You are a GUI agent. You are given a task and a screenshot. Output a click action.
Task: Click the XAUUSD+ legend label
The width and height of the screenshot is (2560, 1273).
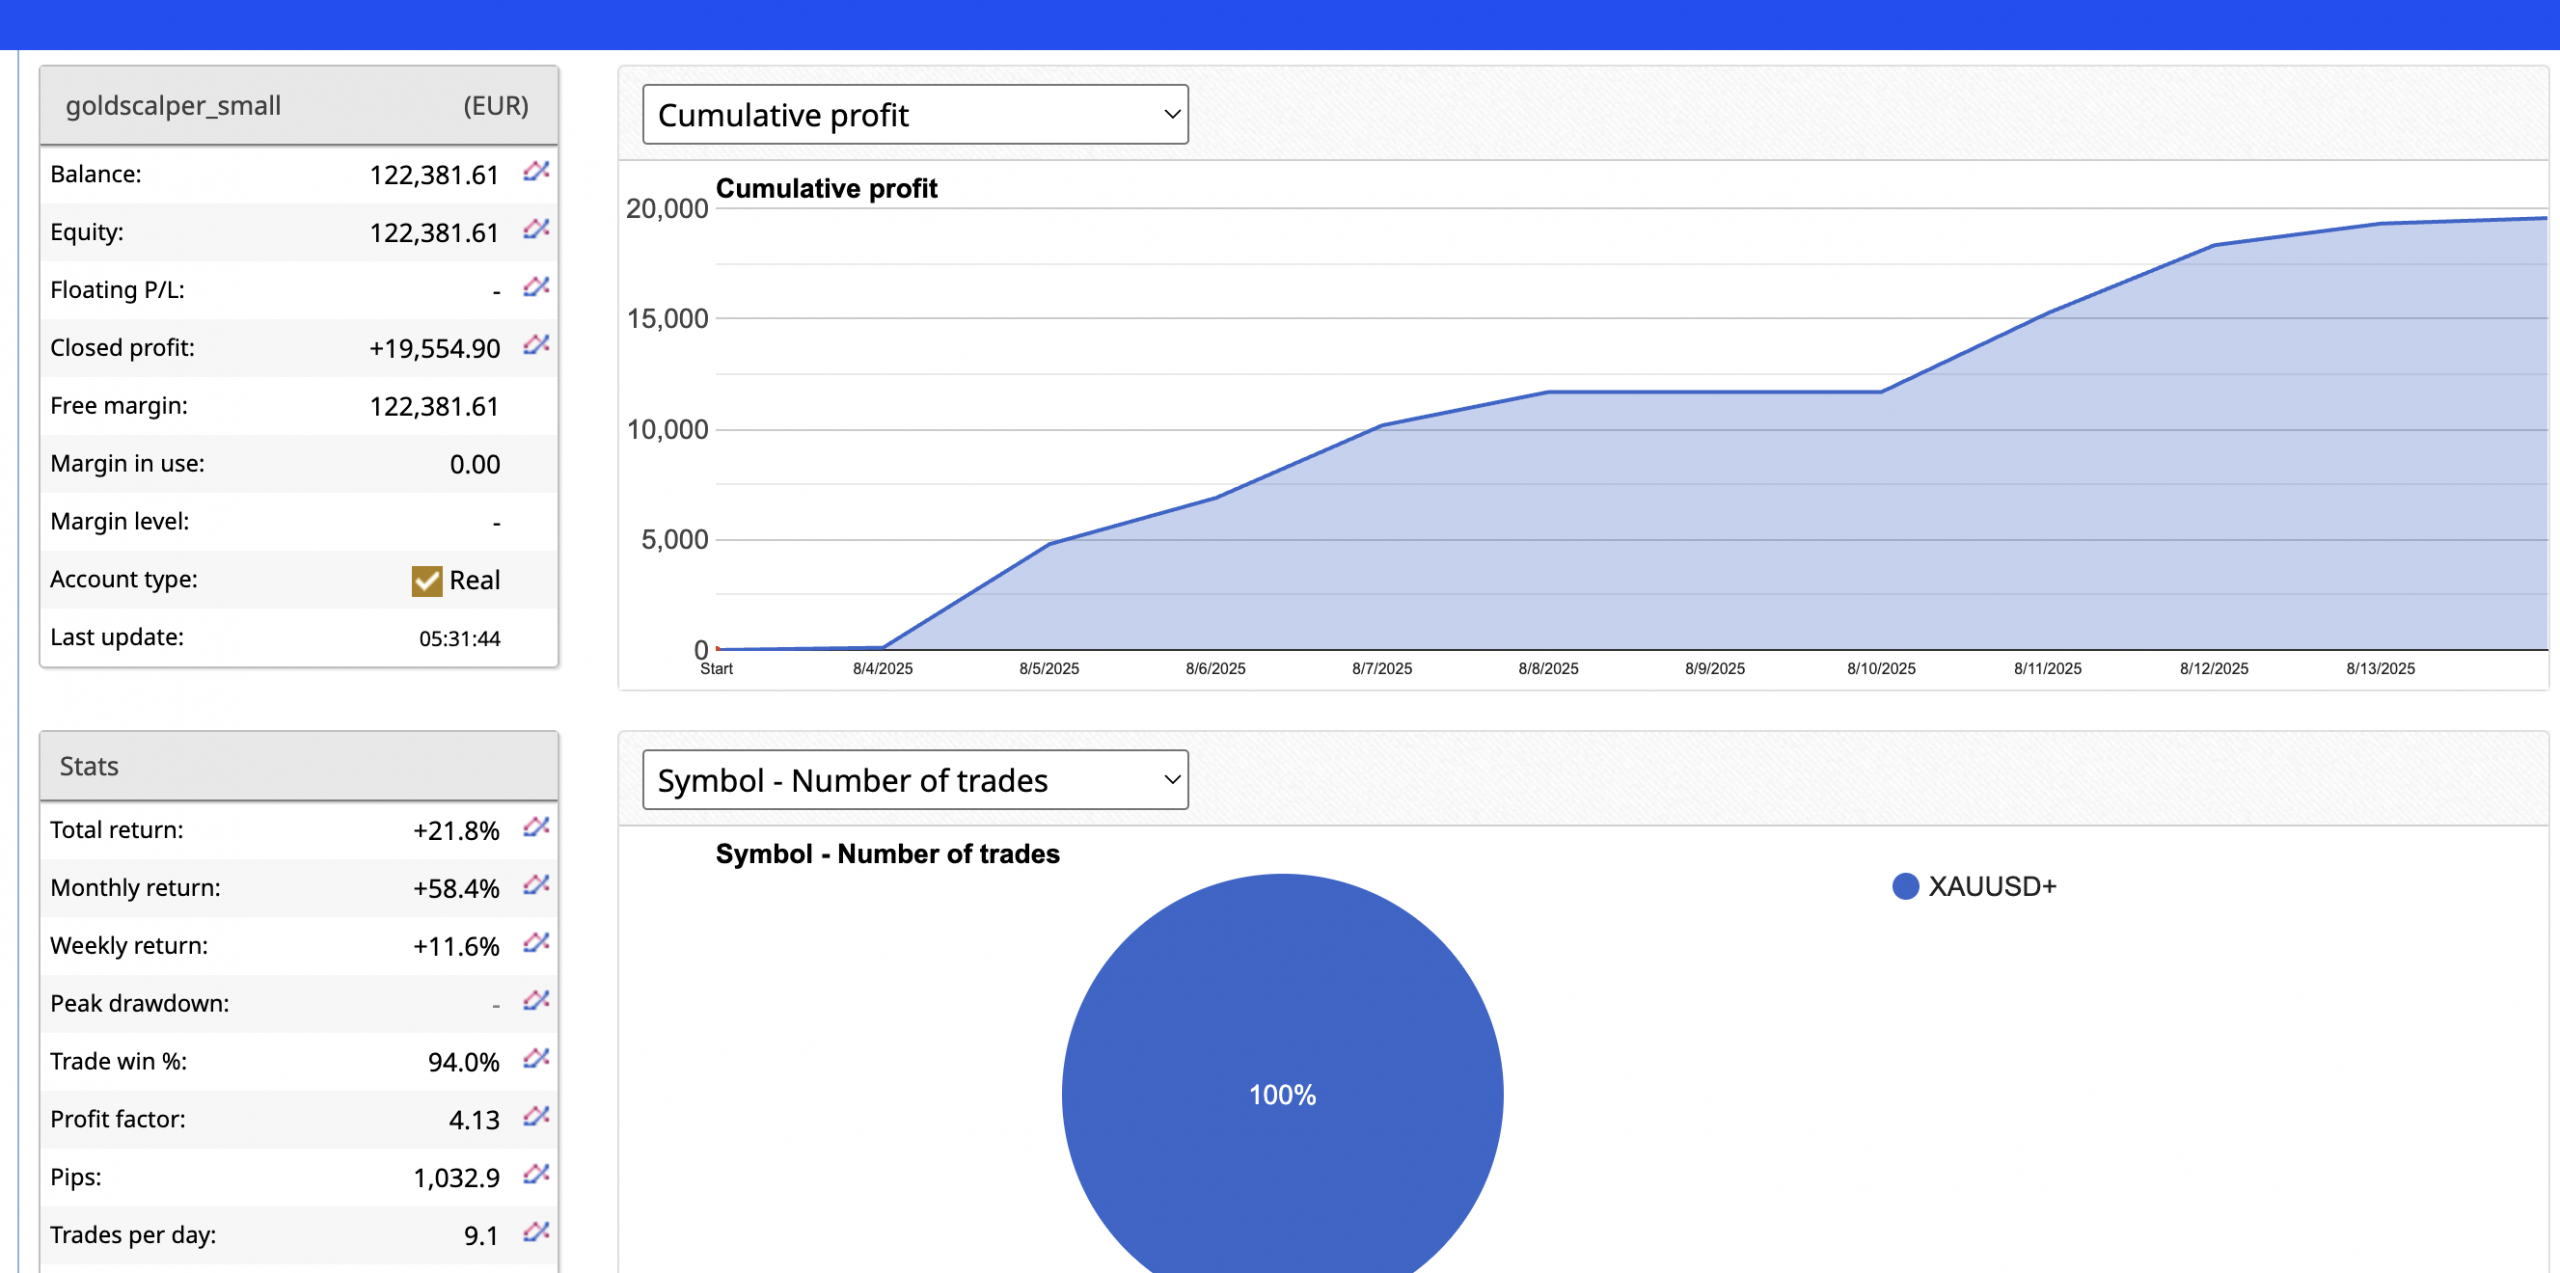point(1991,887)
